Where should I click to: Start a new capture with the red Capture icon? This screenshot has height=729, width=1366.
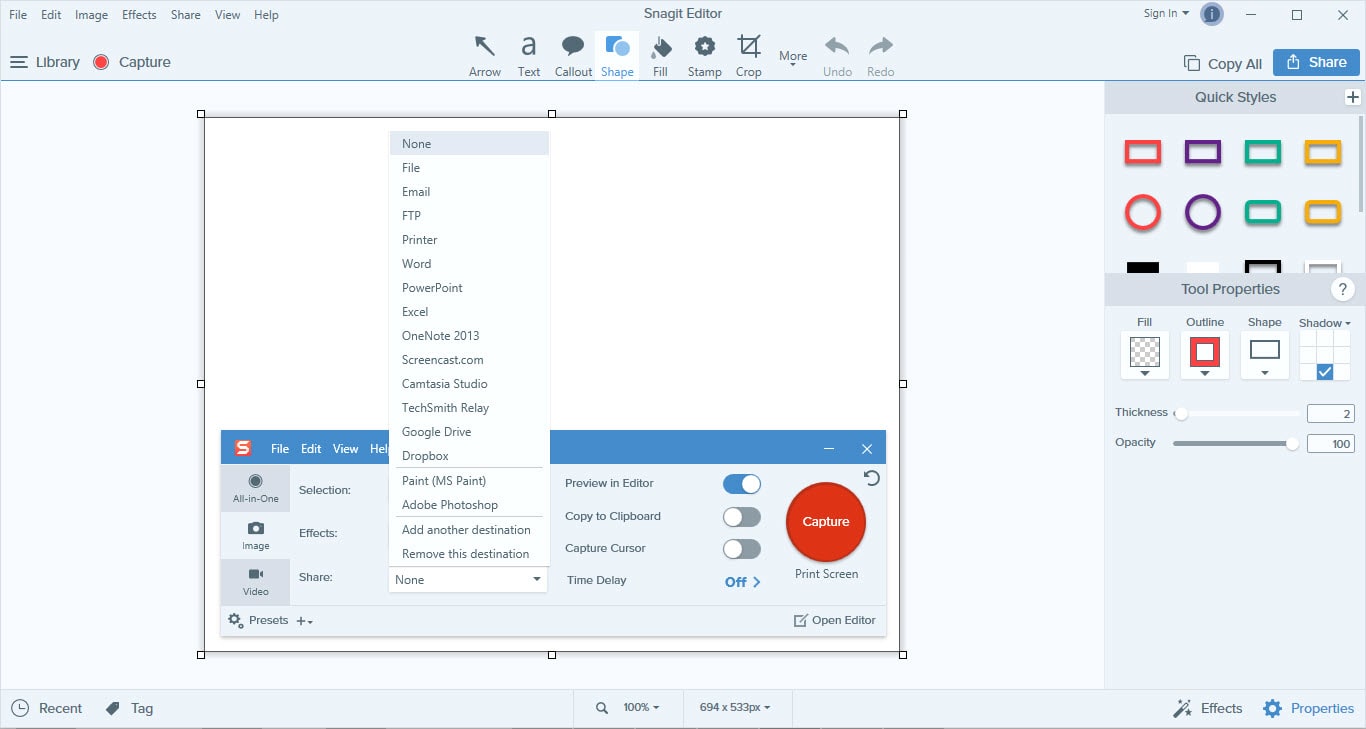click(x=101, y=62)
